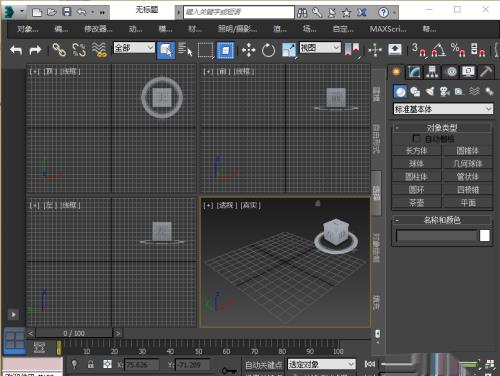The width and height of the screenshot is (500, 376).
Task: Open help with the question mark icon
Action: click(x=383, y=13)
